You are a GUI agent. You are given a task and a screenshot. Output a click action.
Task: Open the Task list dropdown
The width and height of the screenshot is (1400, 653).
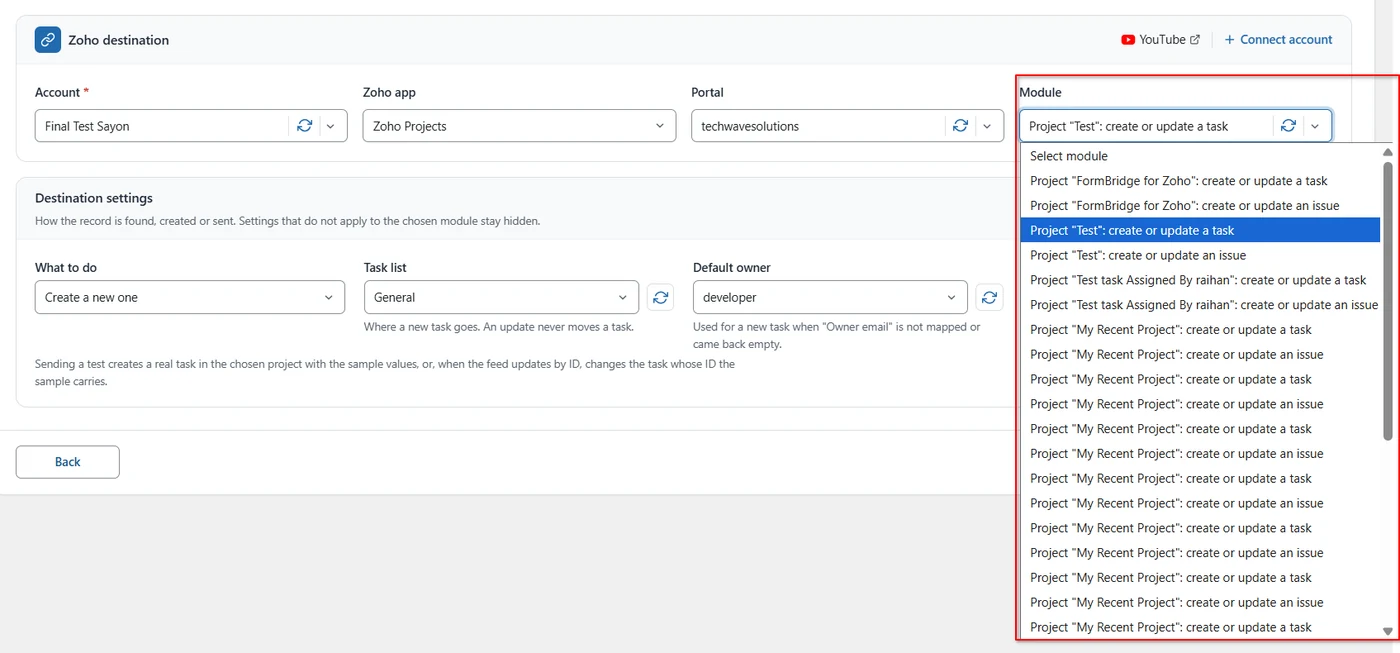(501, 297)
